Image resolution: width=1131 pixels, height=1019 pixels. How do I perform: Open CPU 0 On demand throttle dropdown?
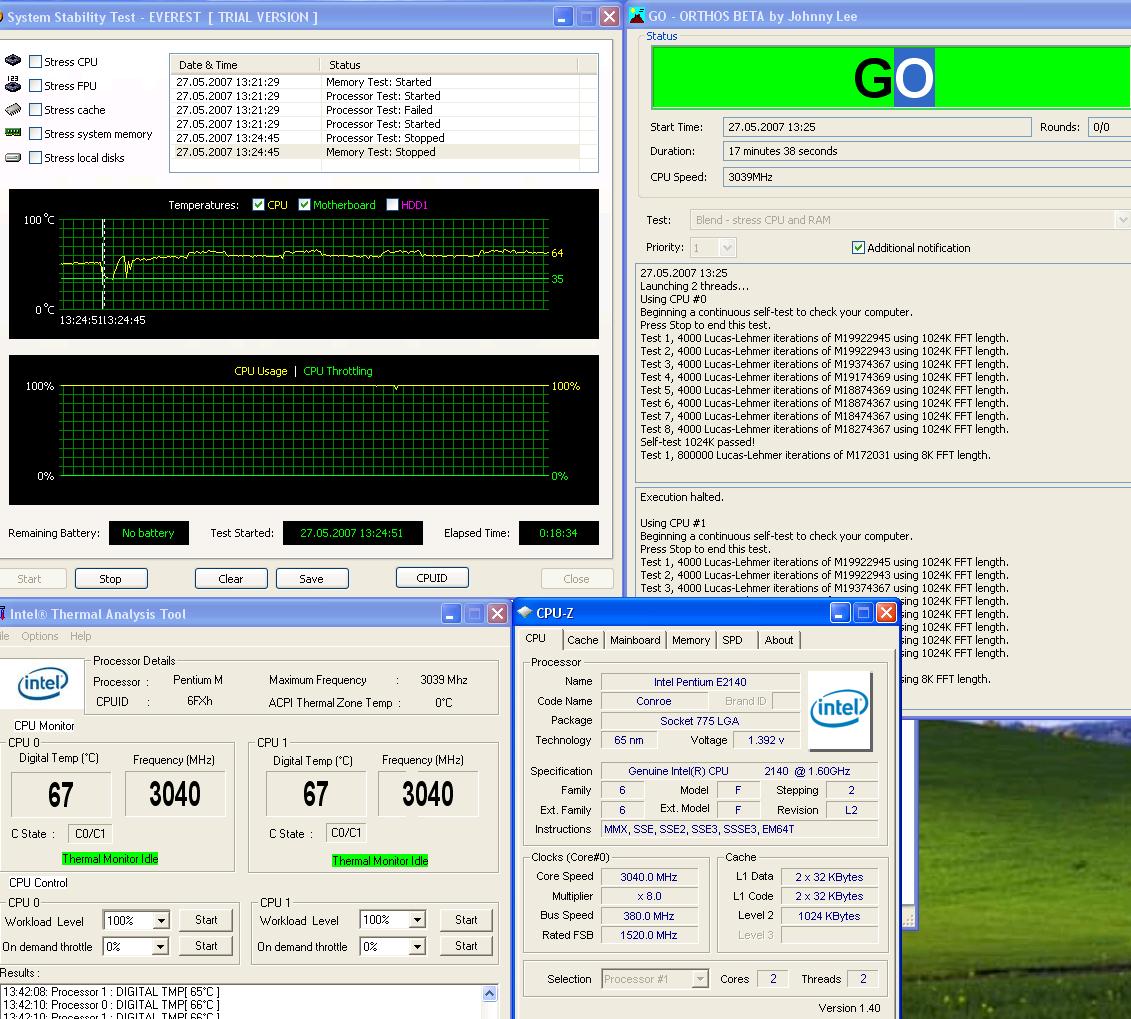pos(161,946)
